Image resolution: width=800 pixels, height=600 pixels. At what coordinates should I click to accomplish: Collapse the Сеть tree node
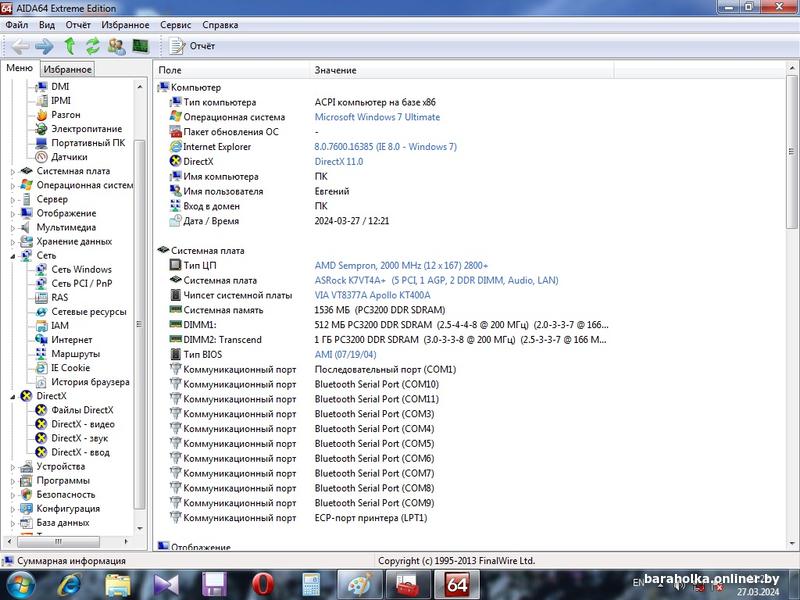(x=13, y=256)
